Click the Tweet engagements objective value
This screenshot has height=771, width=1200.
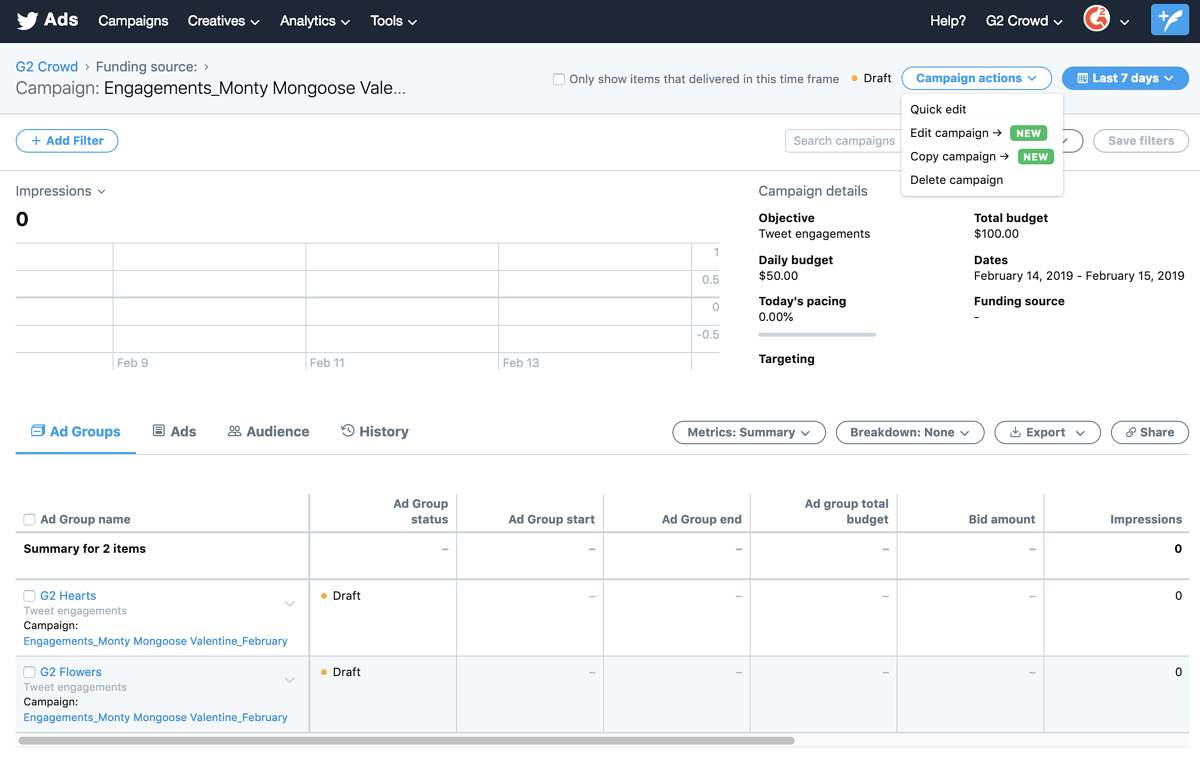[x=814, y=234]
